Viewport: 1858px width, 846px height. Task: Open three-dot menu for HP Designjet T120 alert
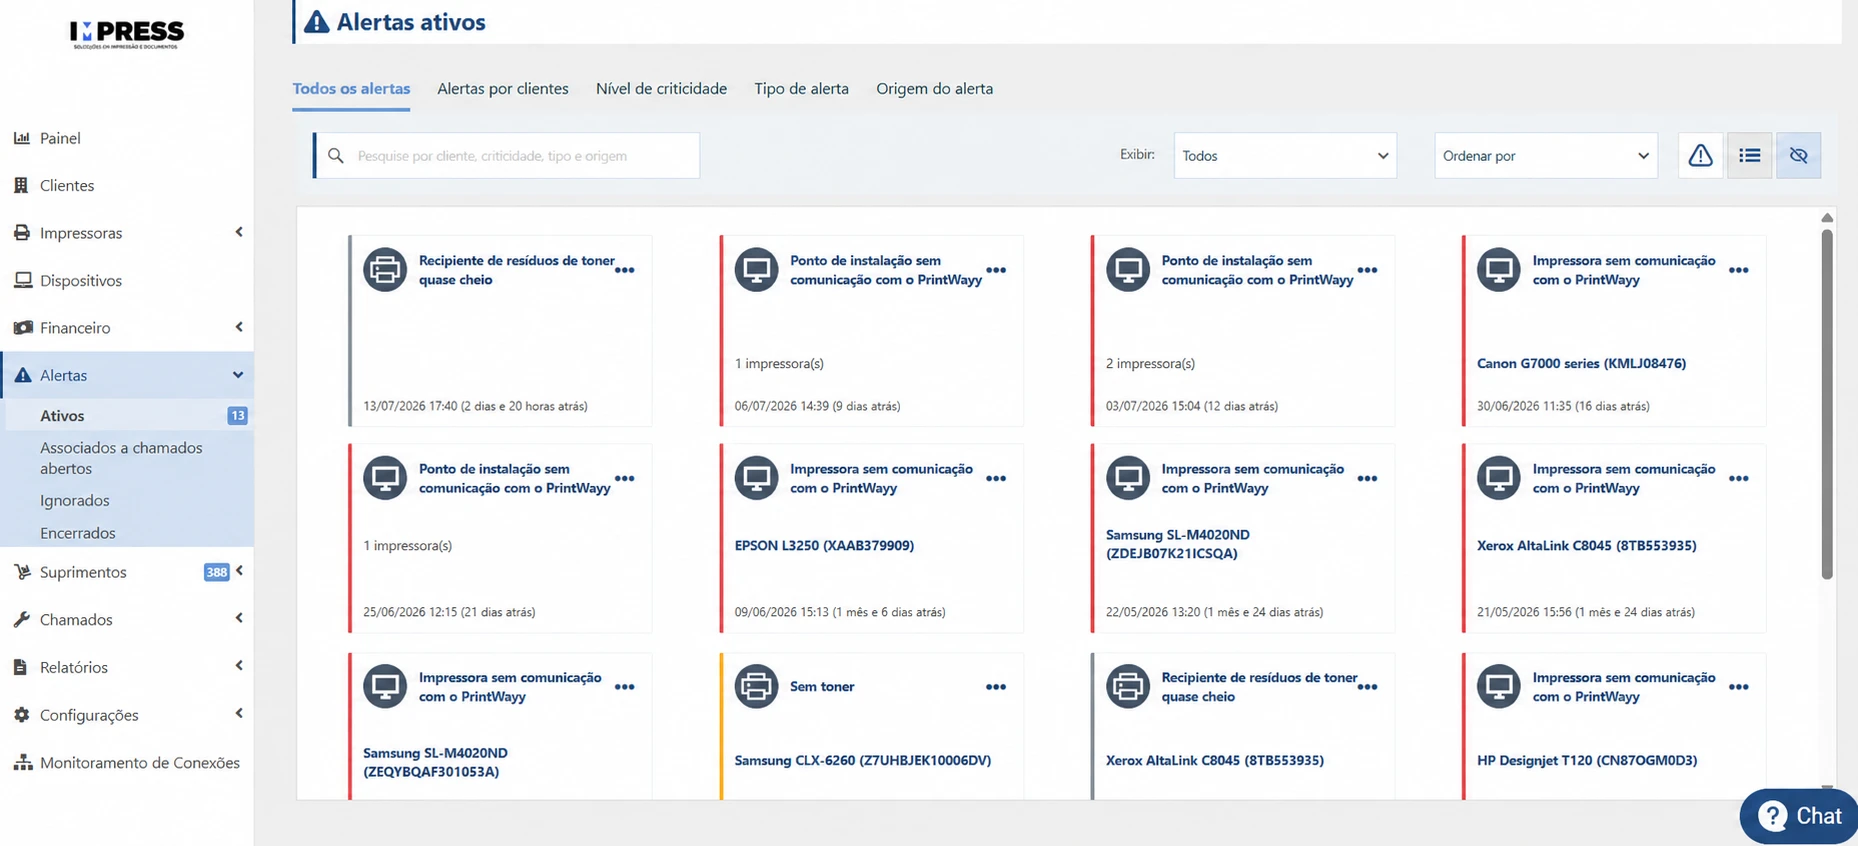coord(1739,687)
